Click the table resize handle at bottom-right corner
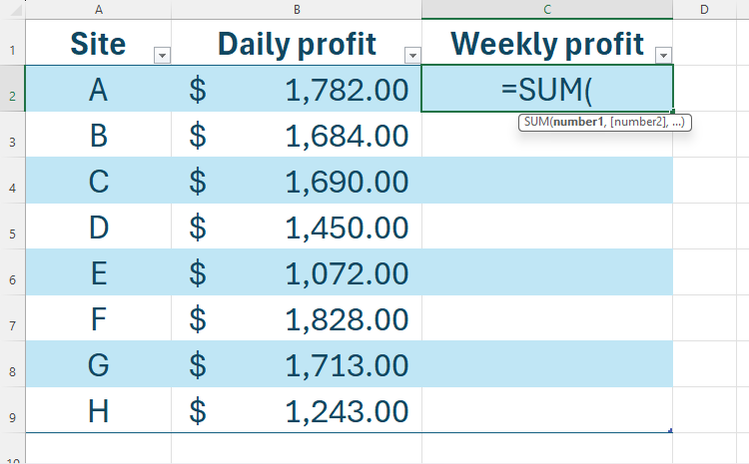749x464 pixels. click(670, 431)
